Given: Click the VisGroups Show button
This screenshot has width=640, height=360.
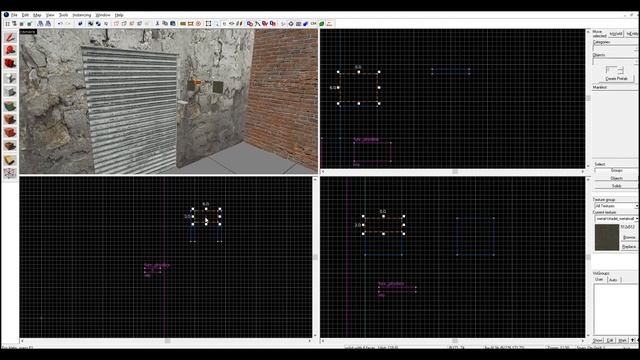Looking at the screenshot, I should coord(598,340).
